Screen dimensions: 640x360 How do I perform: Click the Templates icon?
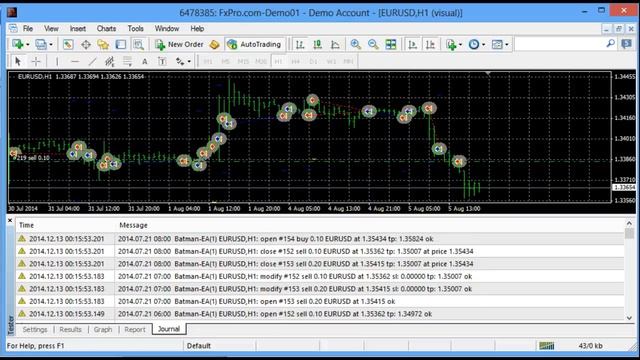pos(497,44)
